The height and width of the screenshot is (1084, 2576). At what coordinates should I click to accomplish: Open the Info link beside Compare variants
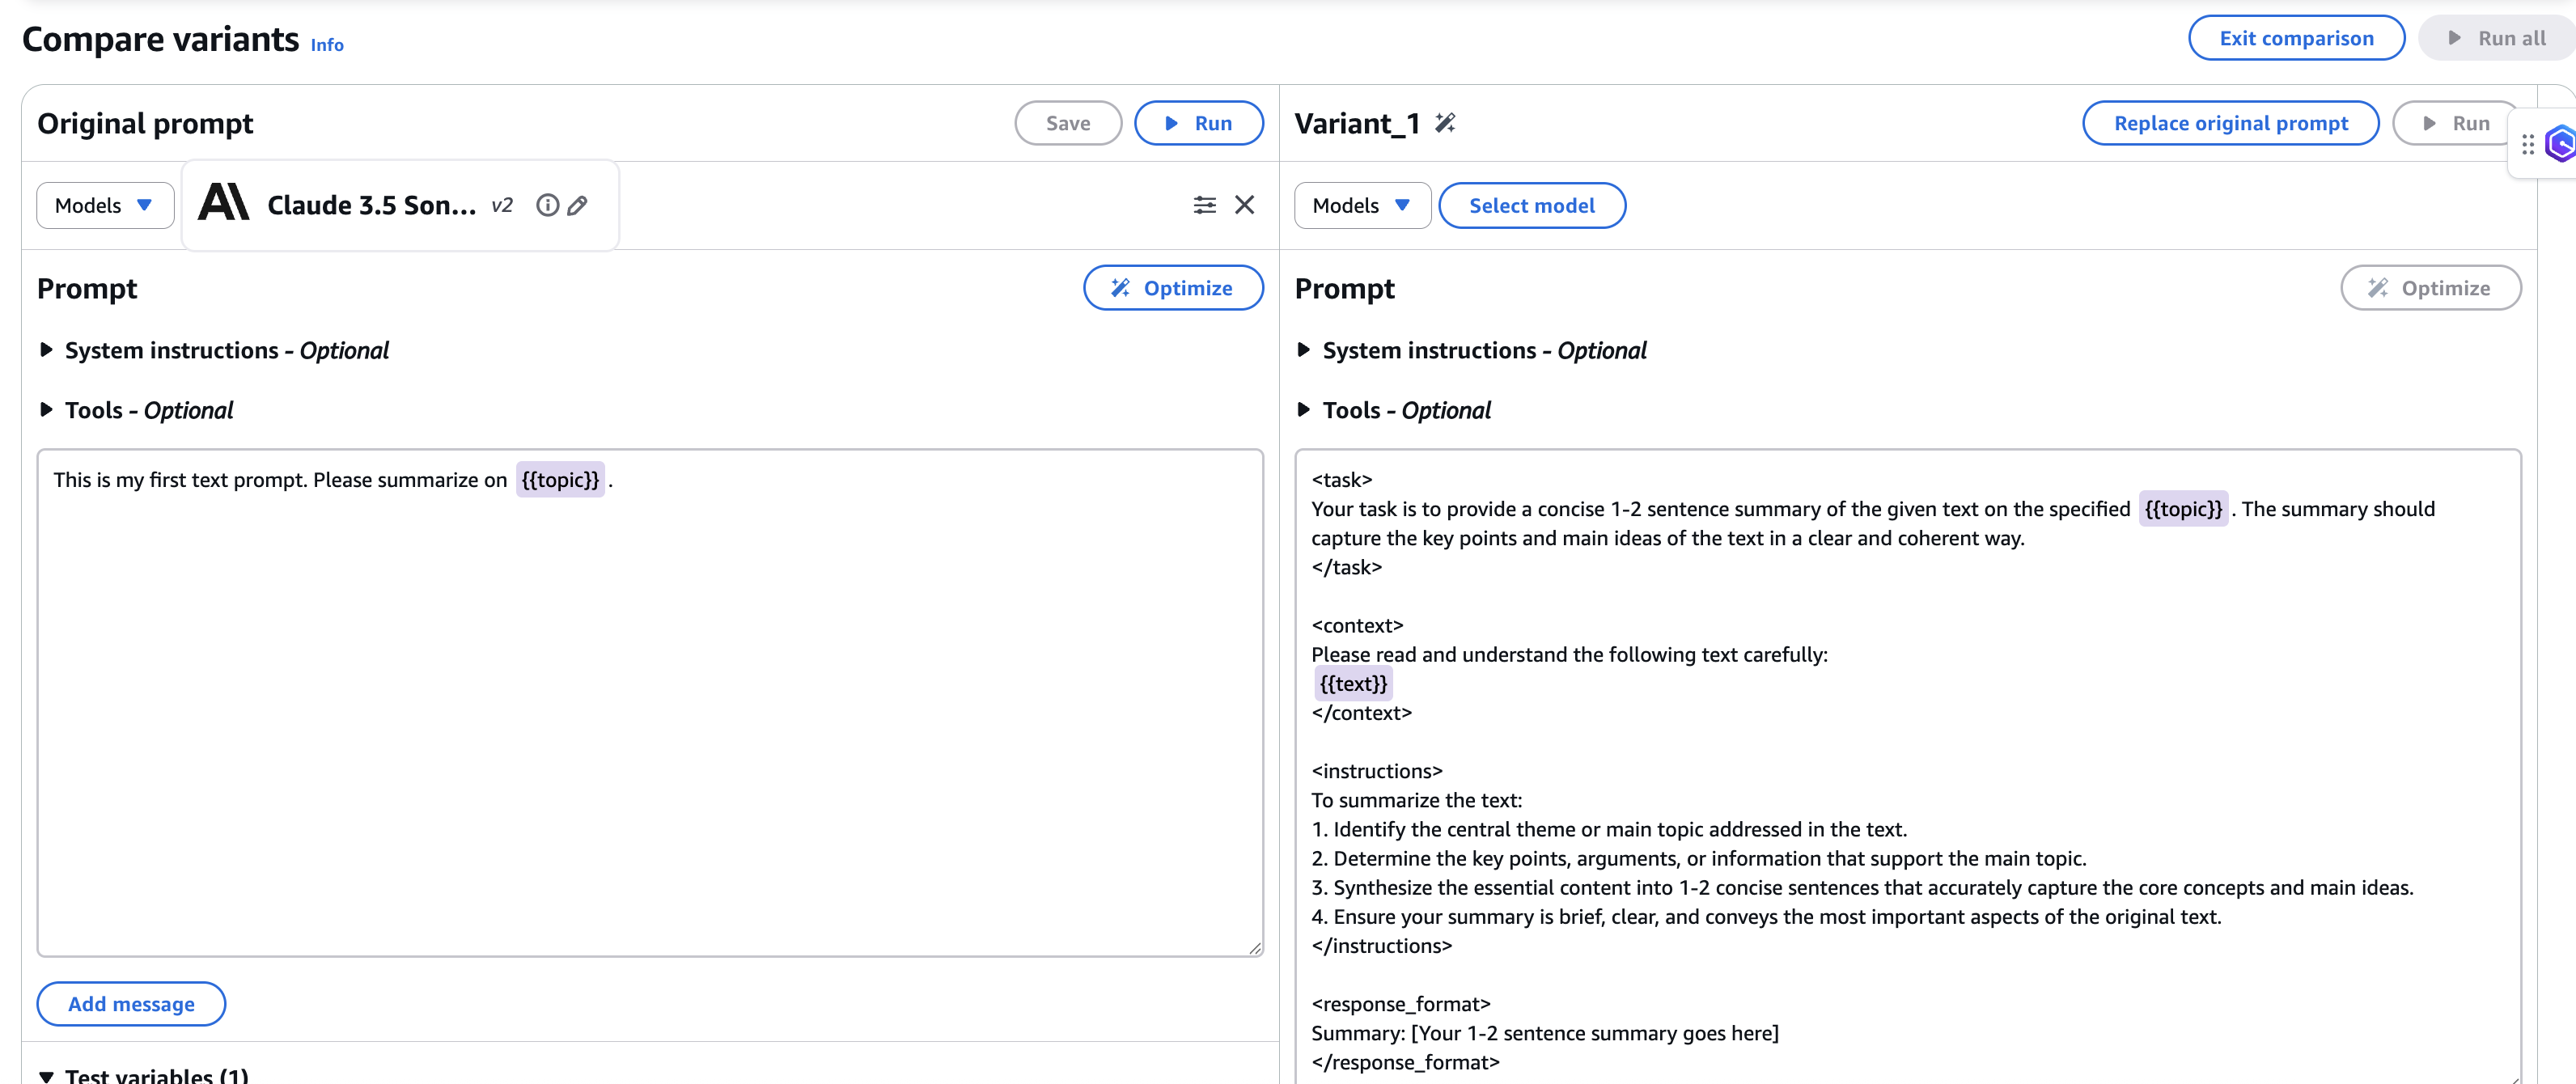326,45
